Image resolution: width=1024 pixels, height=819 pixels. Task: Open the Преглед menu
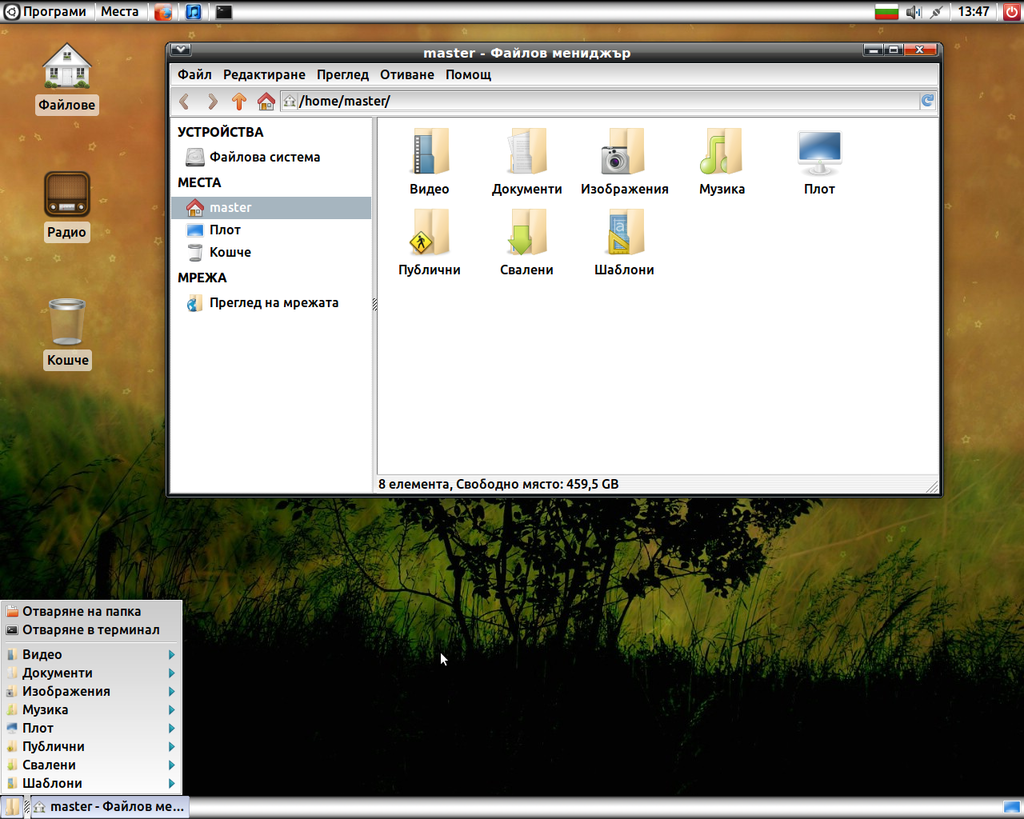(x=343, y=74)
